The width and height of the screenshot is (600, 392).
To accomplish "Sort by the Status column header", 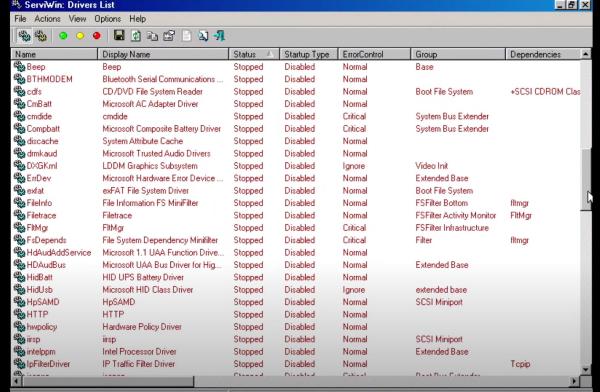I will pyautogui.click(x=254, y=54).
